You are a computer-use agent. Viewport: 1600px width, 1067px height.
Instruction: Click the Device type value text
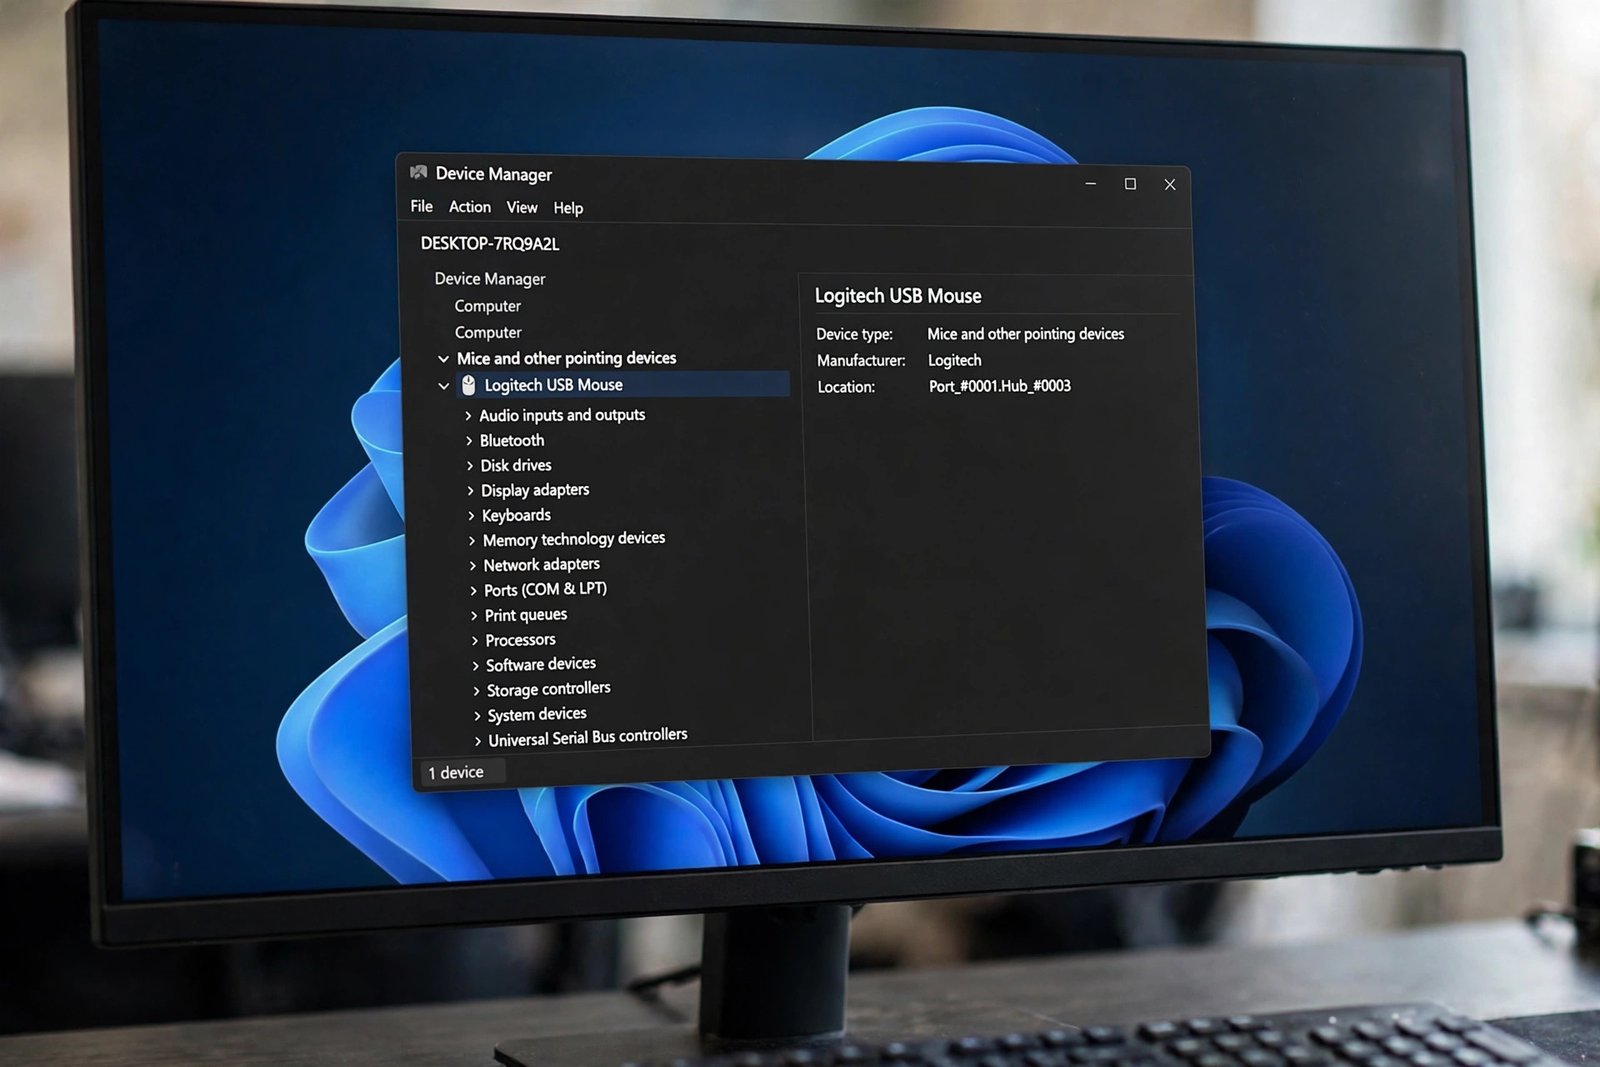pos(1026,334)
